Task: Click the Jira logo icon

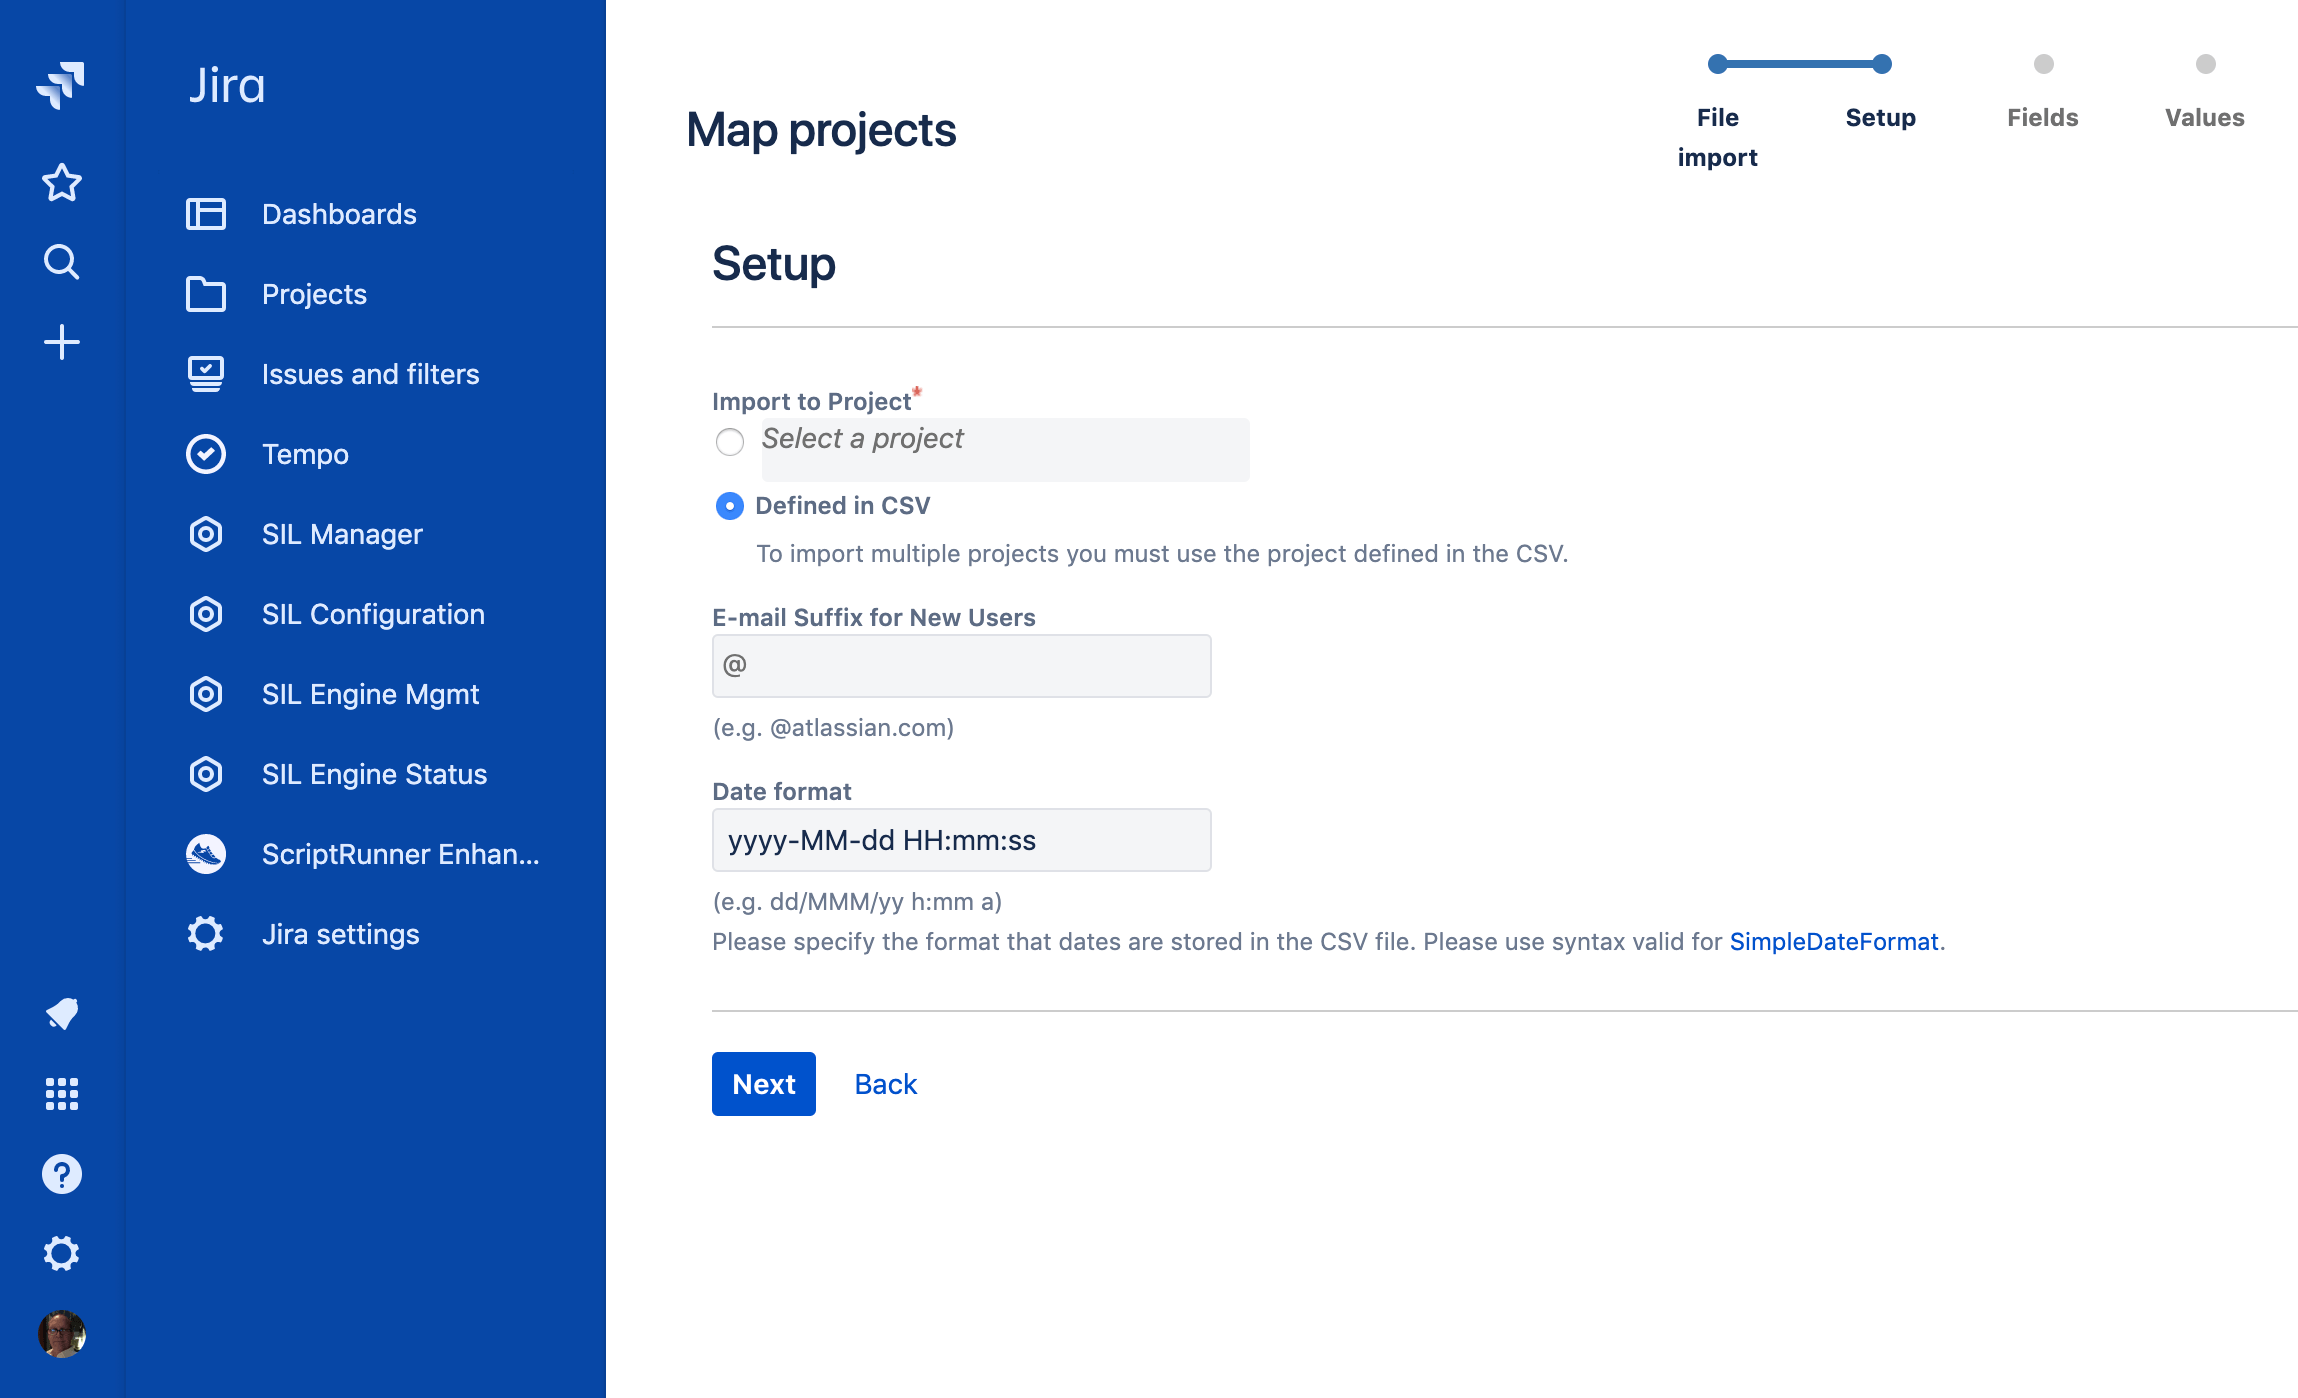Action: click(x=61, y=85)
